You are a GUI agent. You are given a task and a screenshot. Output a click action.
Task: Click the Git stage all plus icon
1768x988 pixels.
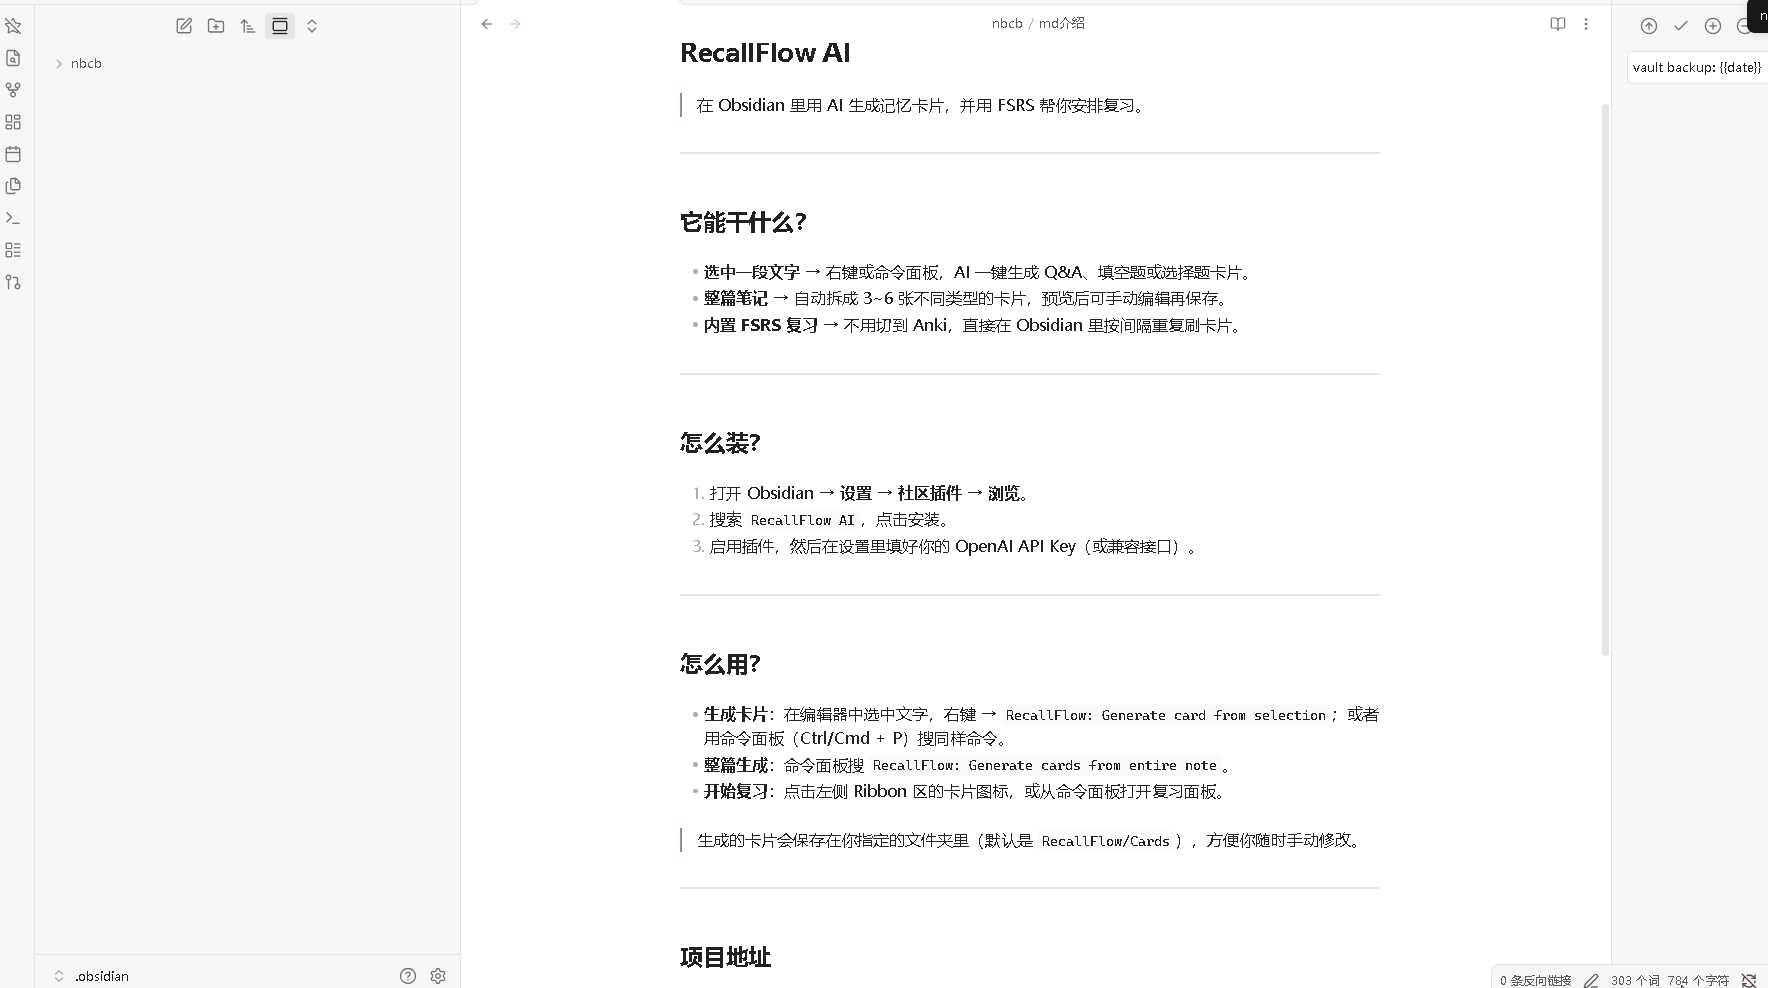(1713, 26)
